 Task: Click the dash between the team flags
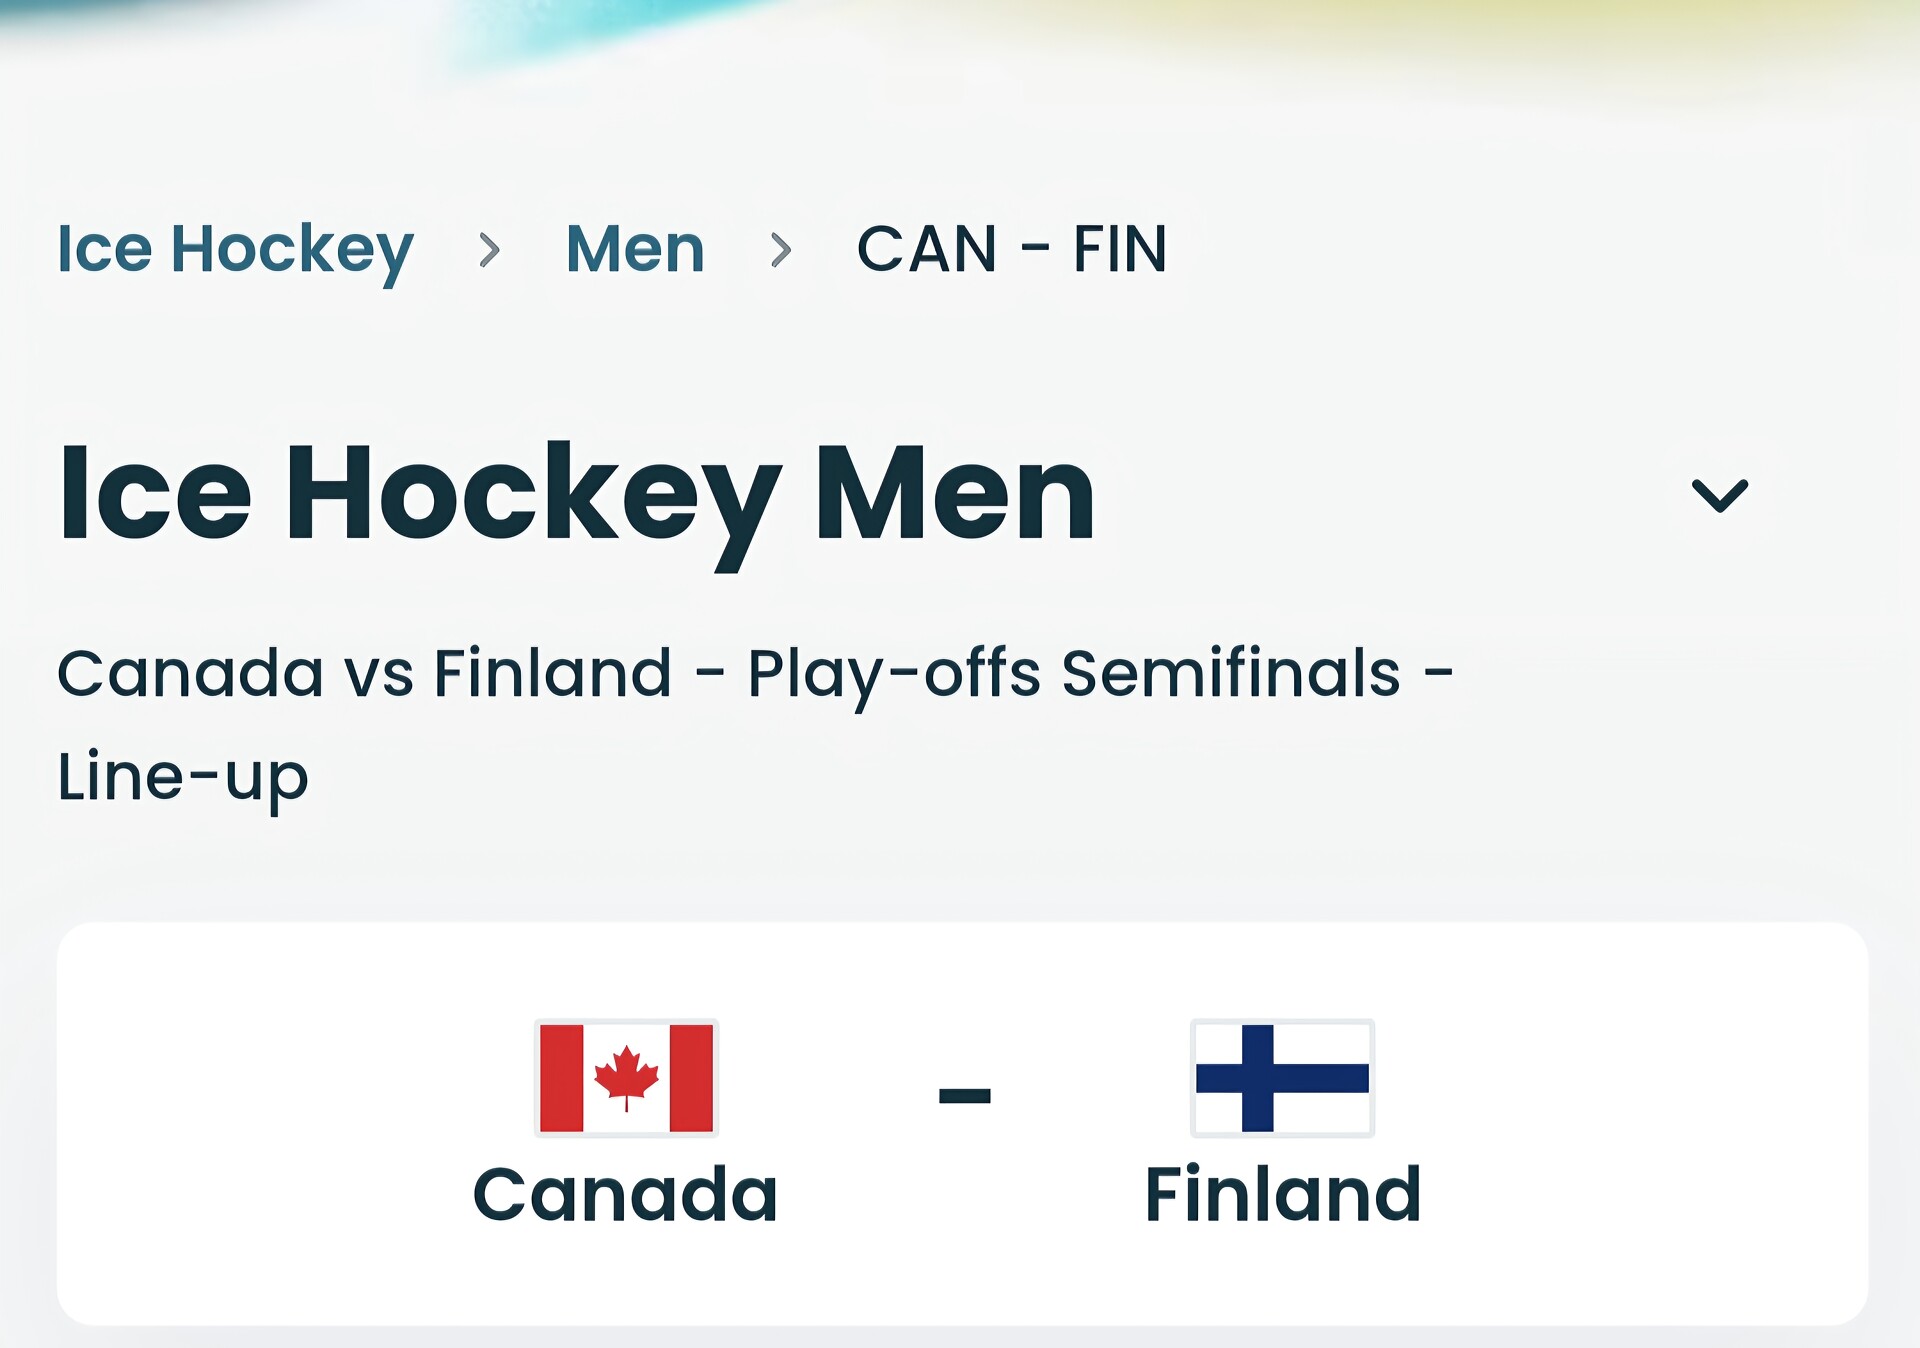[x=964, y=1096]
